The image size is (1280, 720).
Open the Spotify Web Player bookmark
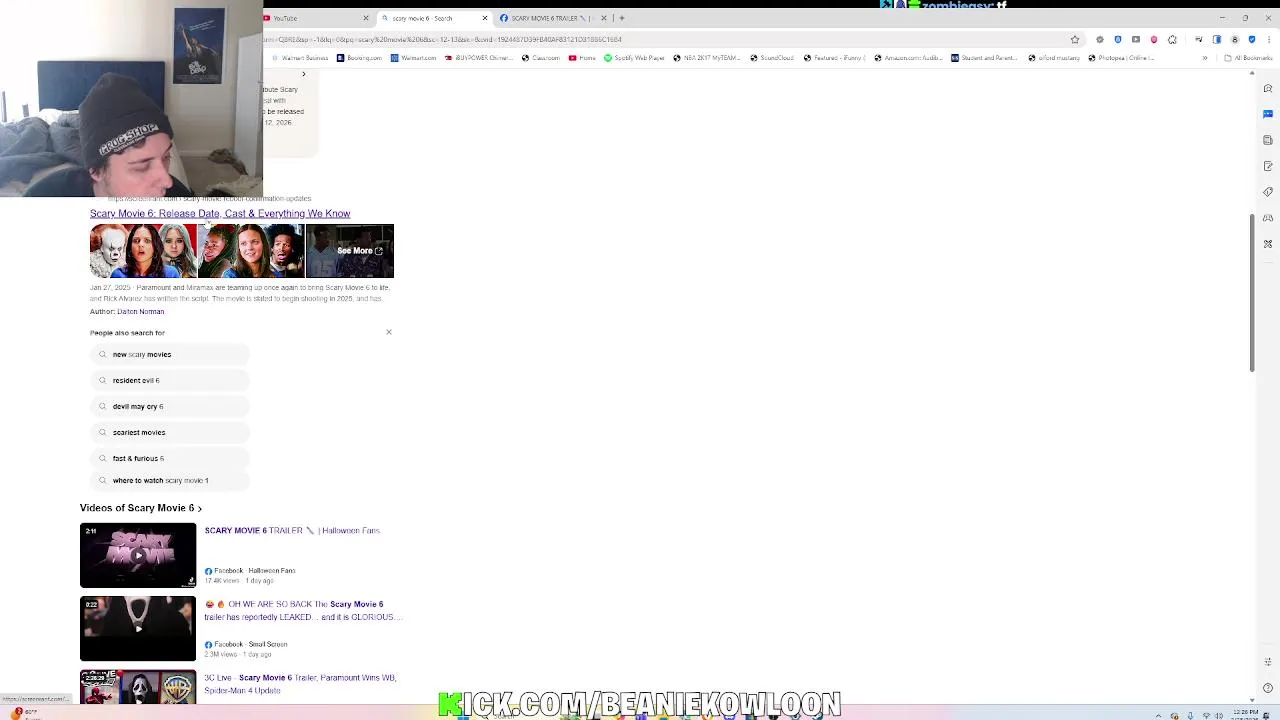(x=634, y=58)
